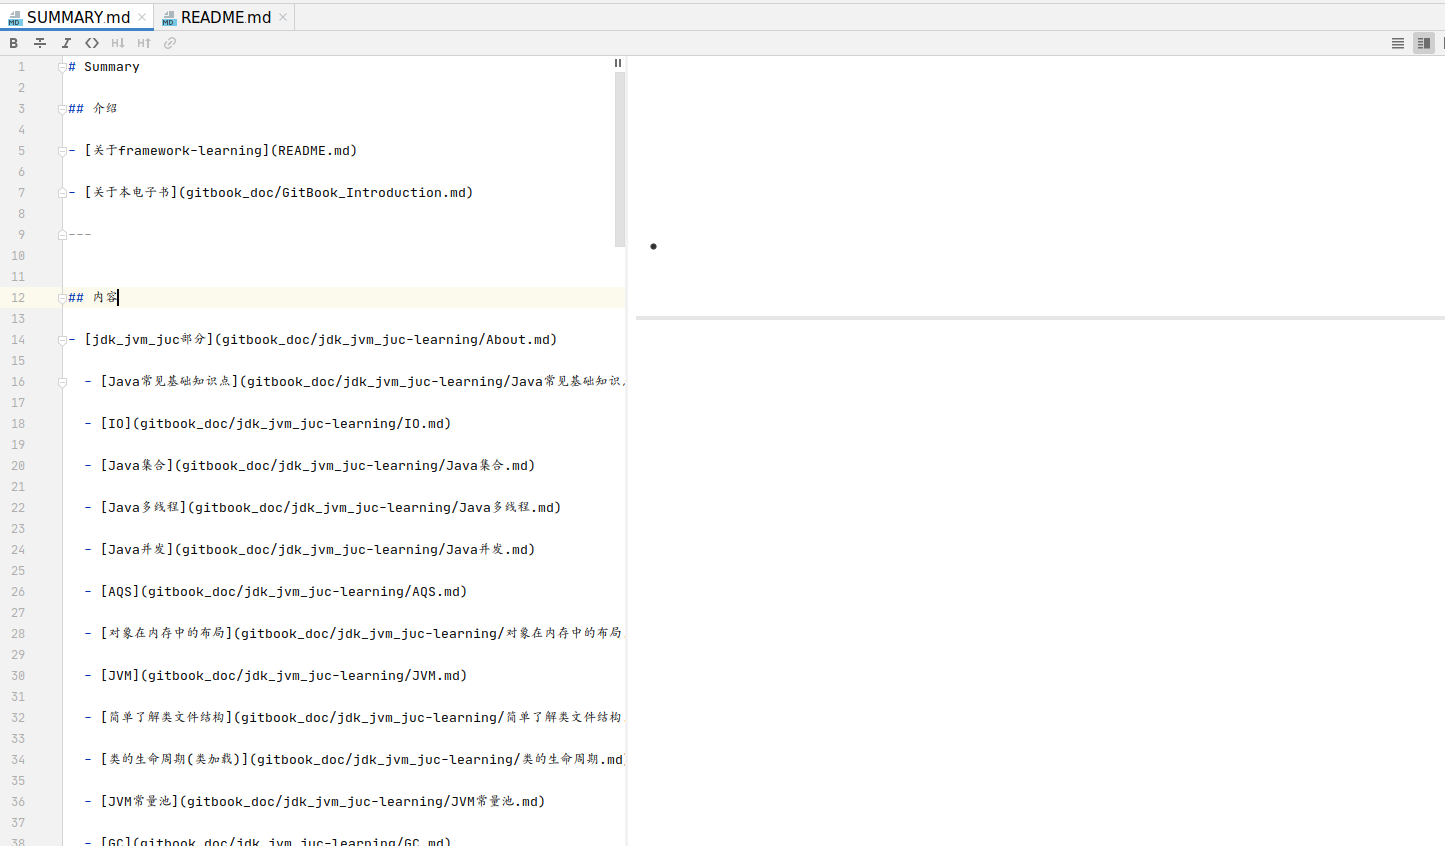Click SUMMARY.md tab file icon
Viewport: 1445px width, 846px height.
15,18
